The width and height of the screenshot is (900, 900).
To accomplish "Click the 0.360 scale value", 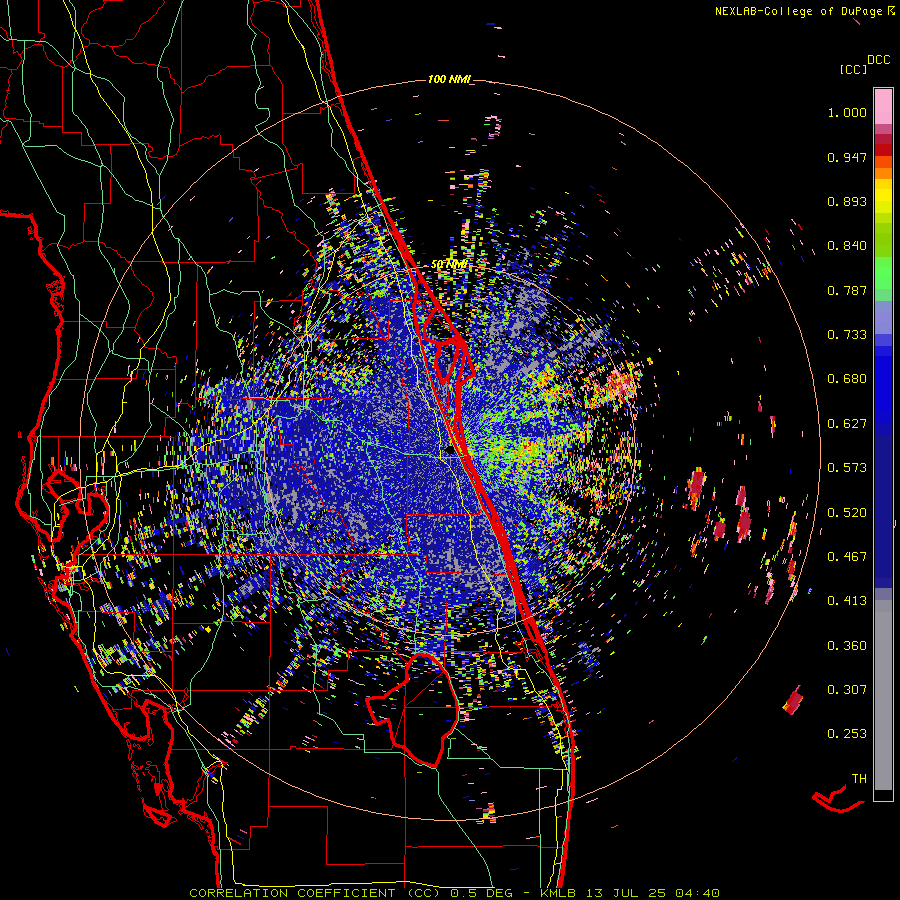I will point(847,646).
